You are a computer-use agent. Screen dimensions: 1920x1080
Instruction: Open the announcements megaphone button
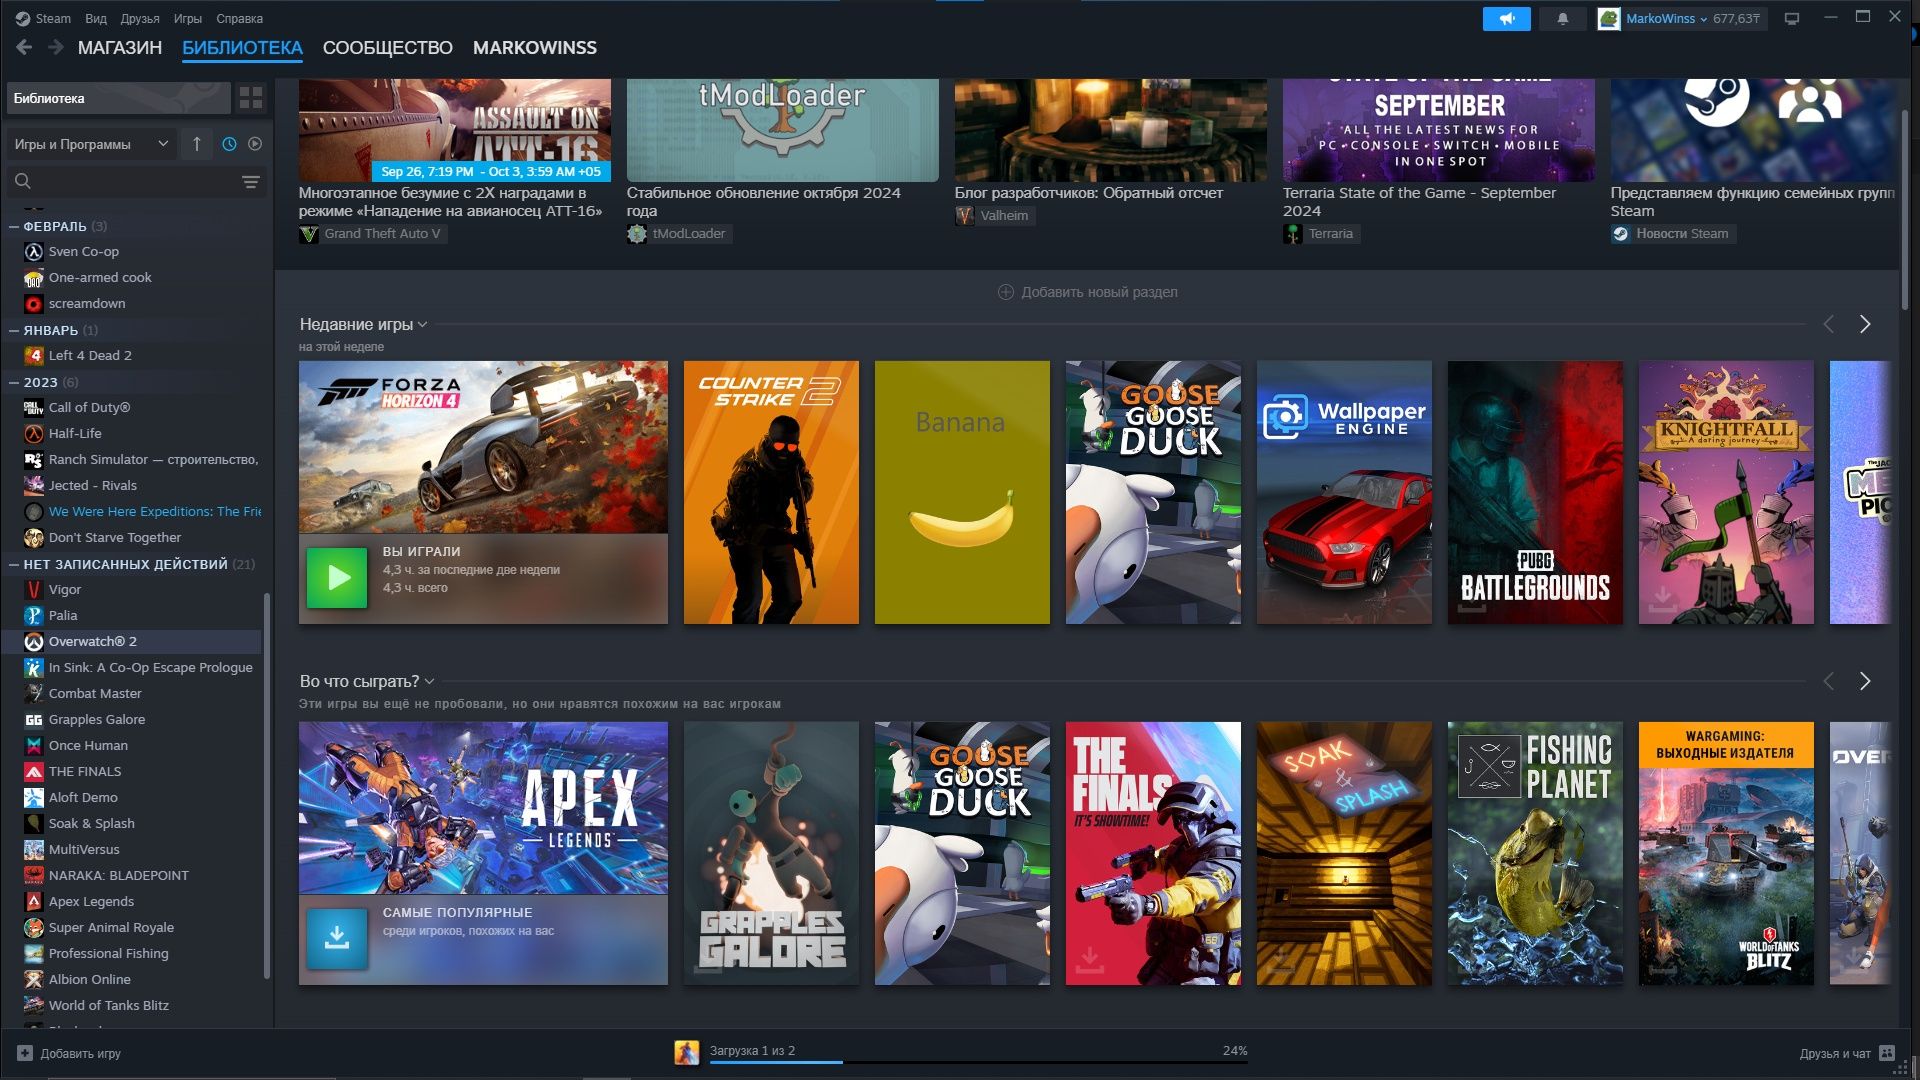(x=1506, y=18)
